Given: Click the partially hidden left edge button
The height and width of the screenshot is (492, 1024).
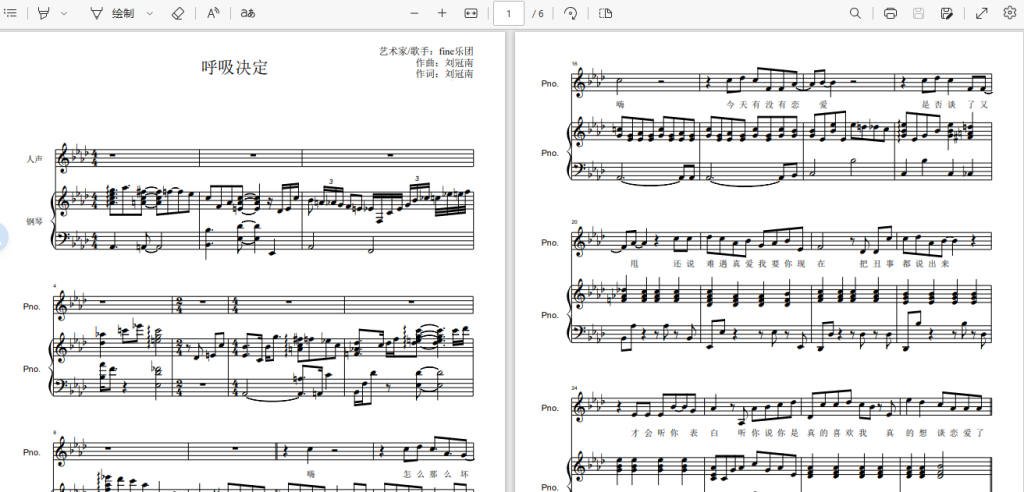Looking at the screenshot, I should pos(3,238).
